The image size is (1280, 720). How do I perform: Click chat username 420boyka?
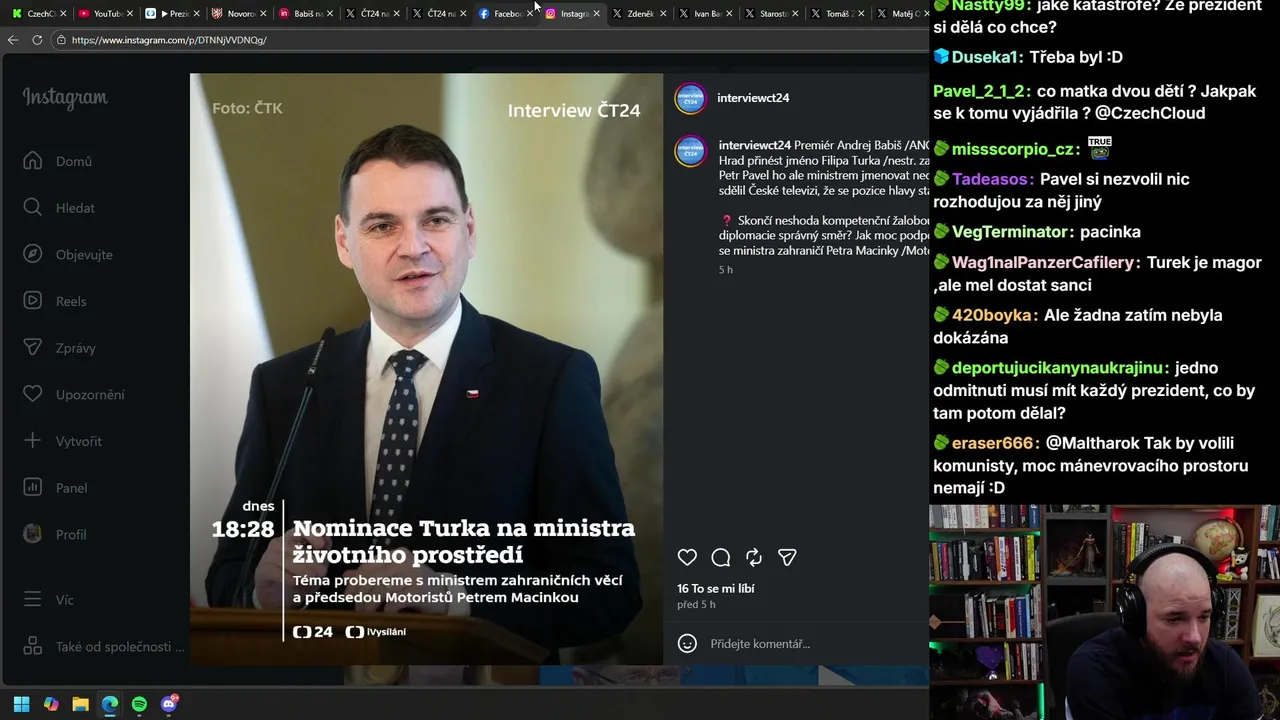point(991,315)
